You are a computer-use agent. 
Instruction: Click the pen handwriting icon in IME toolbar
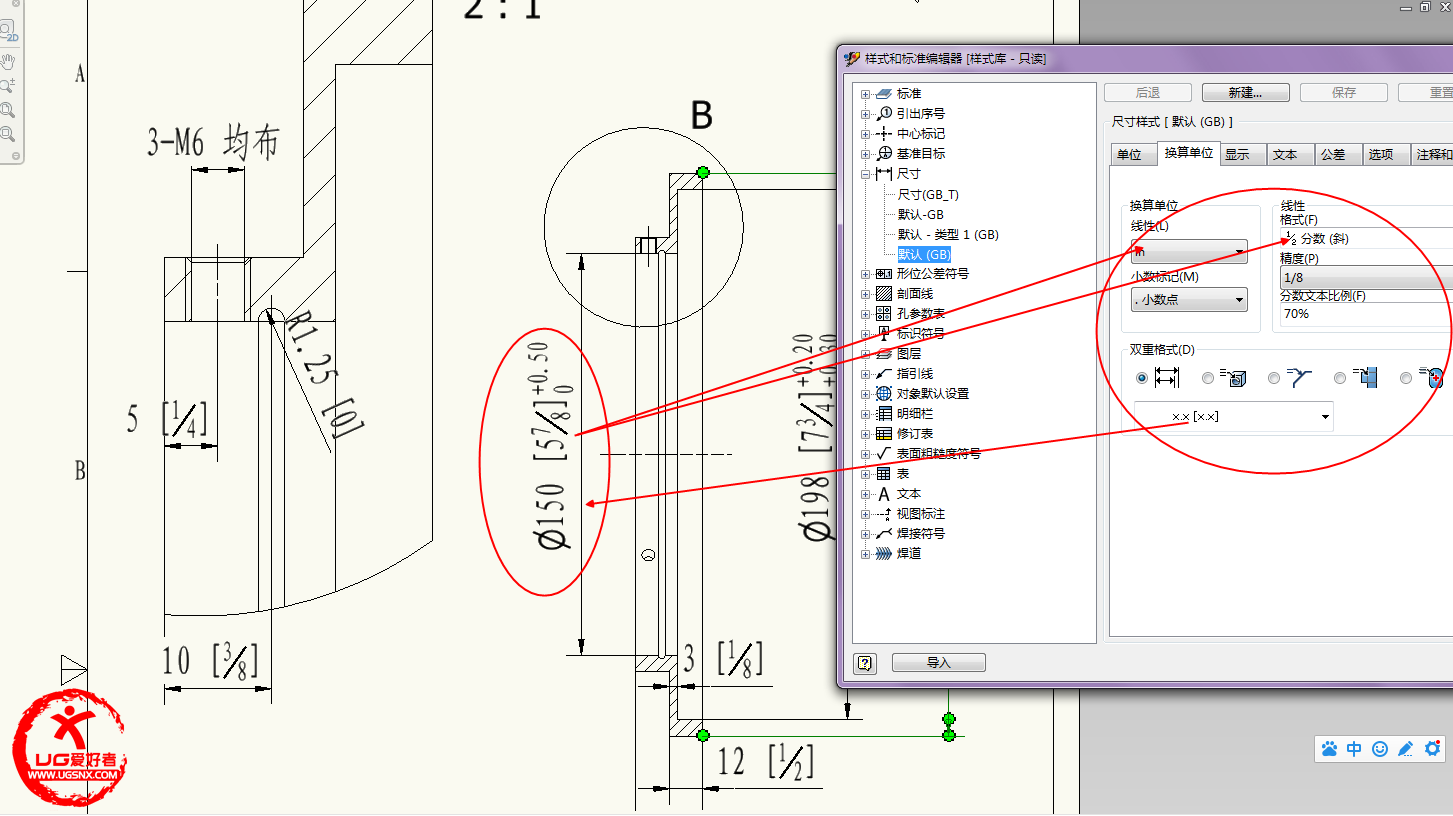pyautogui.click(x=1406, y=748)
